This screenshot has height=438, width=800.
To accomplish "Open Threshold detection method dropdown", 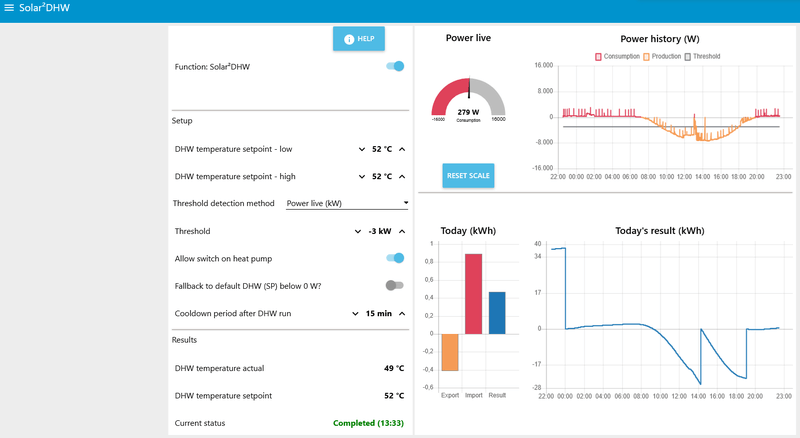I will click(347, 203).
